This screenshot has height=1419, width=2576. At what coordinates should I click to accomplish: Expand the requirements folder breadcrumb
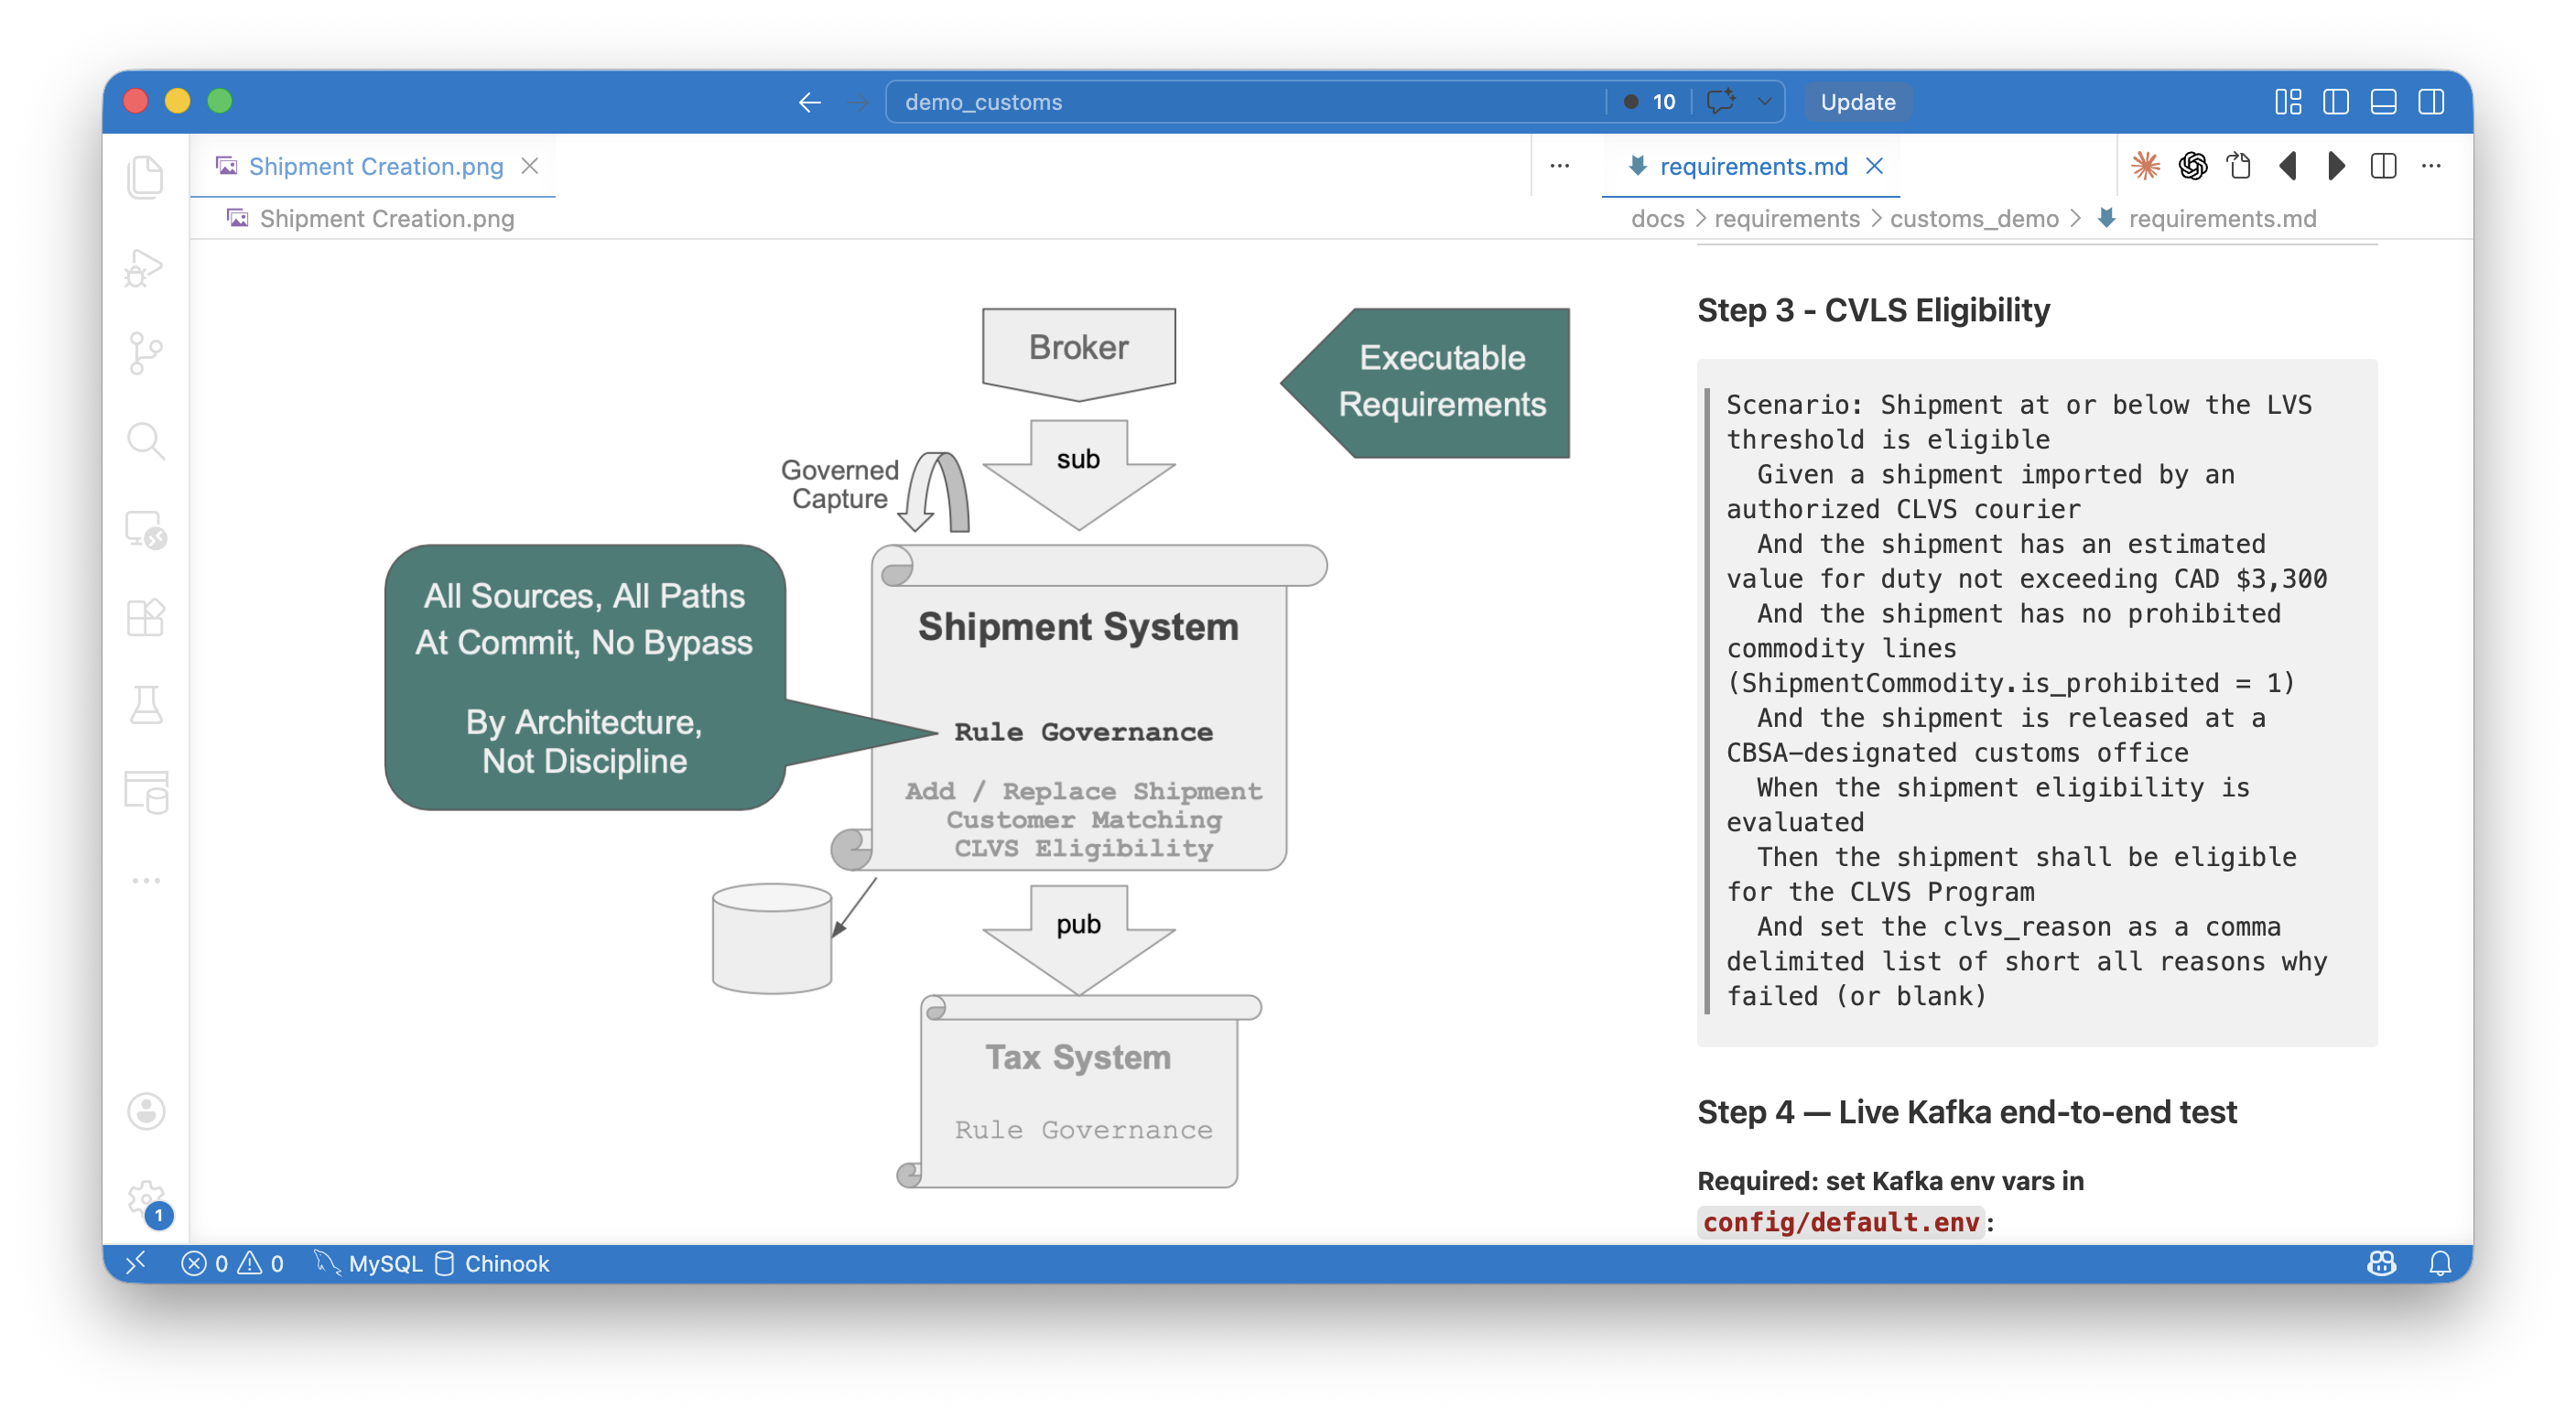pyautogui.click(x=1787, y=219)
